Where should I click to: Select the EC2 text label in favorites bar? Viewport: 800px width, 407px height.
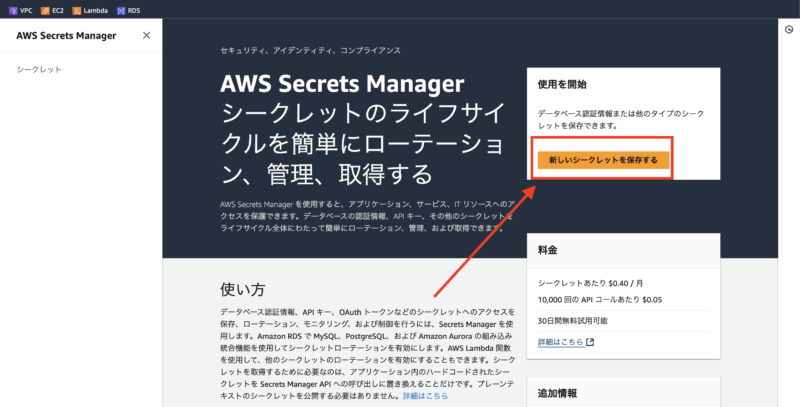pyautogui.click(x=58, y=11)
